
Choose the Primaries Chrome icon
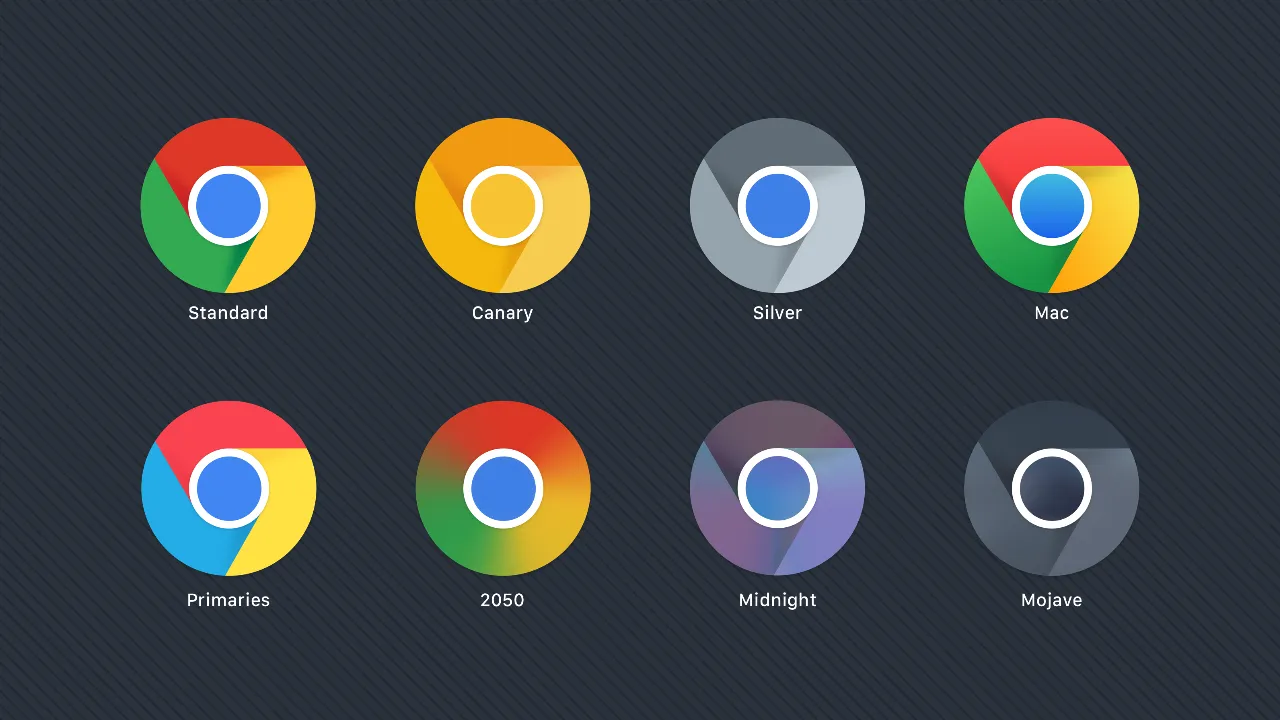(228, 488)
